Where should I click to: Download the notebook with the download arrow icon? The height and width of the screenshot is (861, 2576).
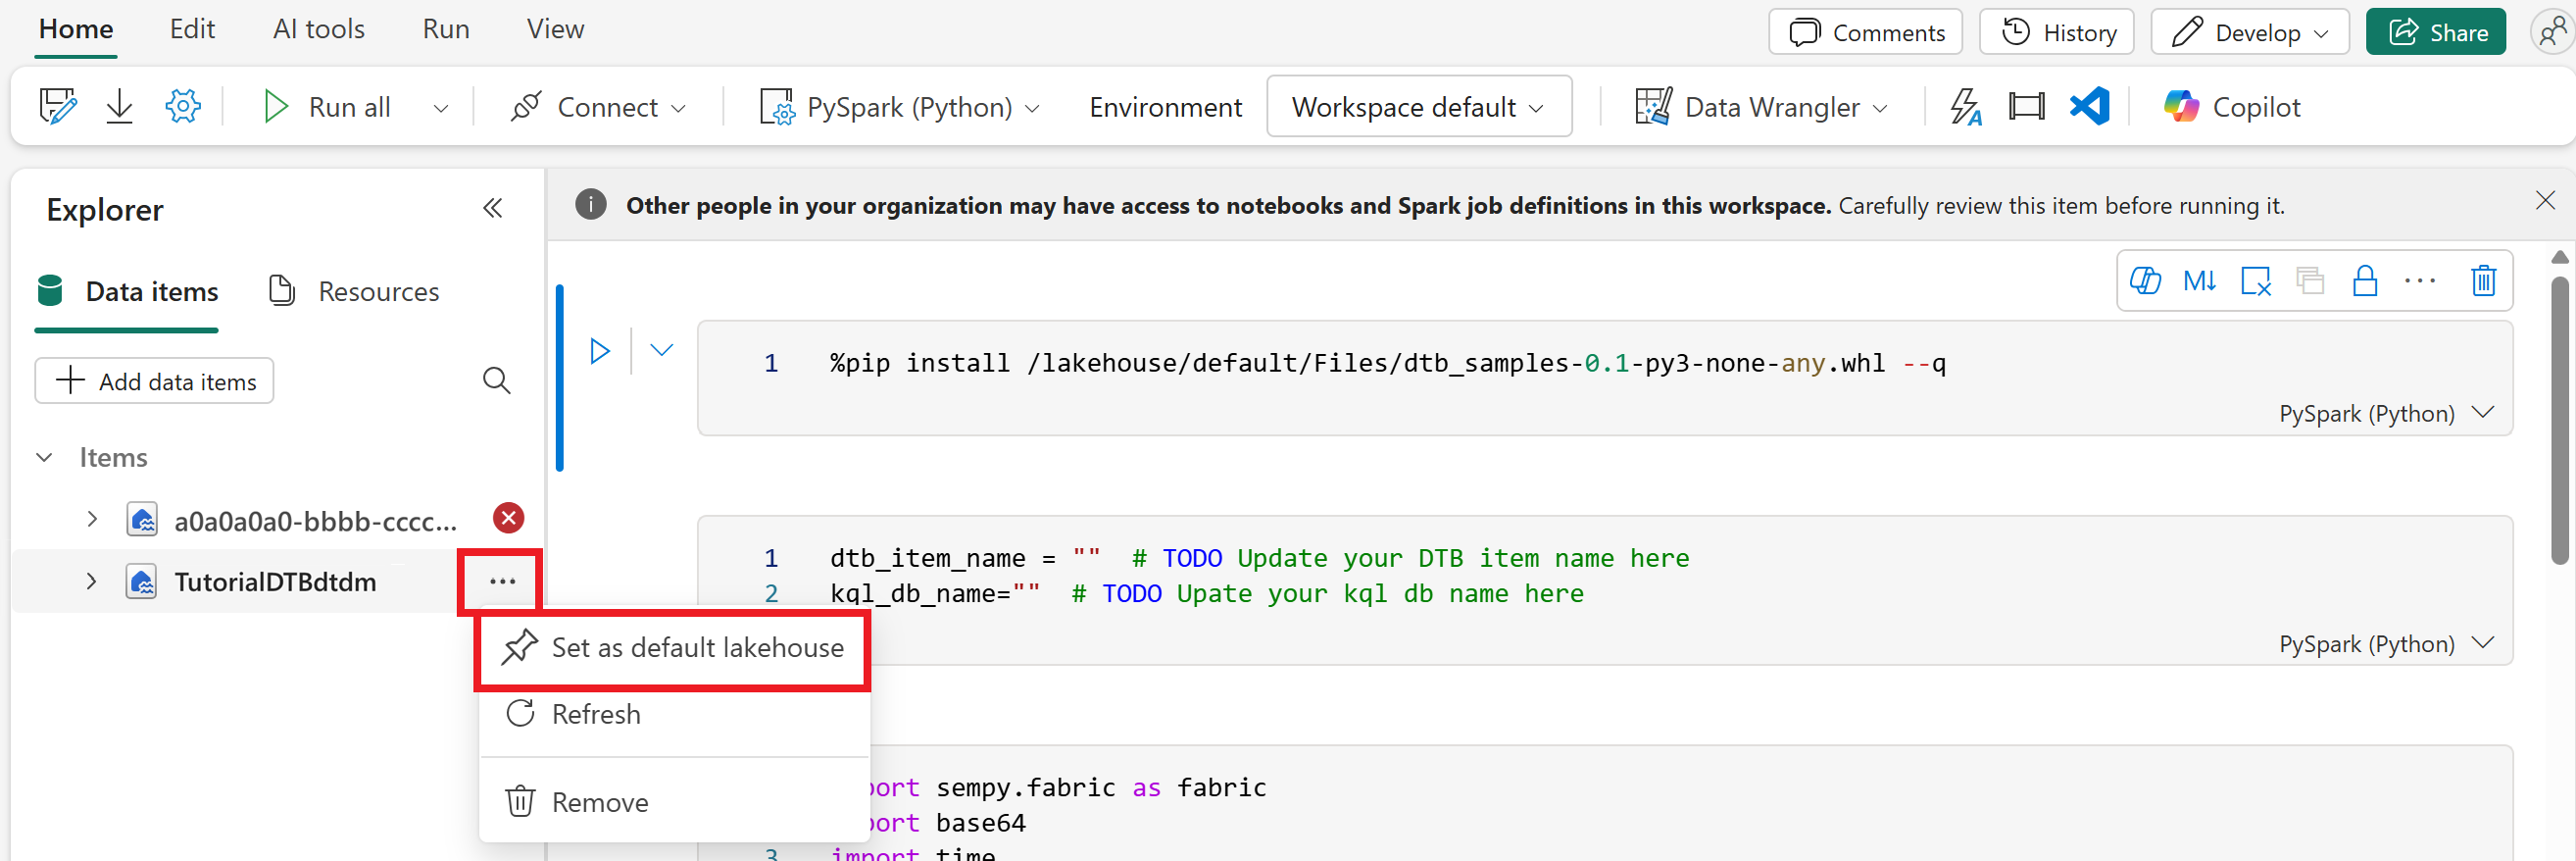(x=119, y=106)
